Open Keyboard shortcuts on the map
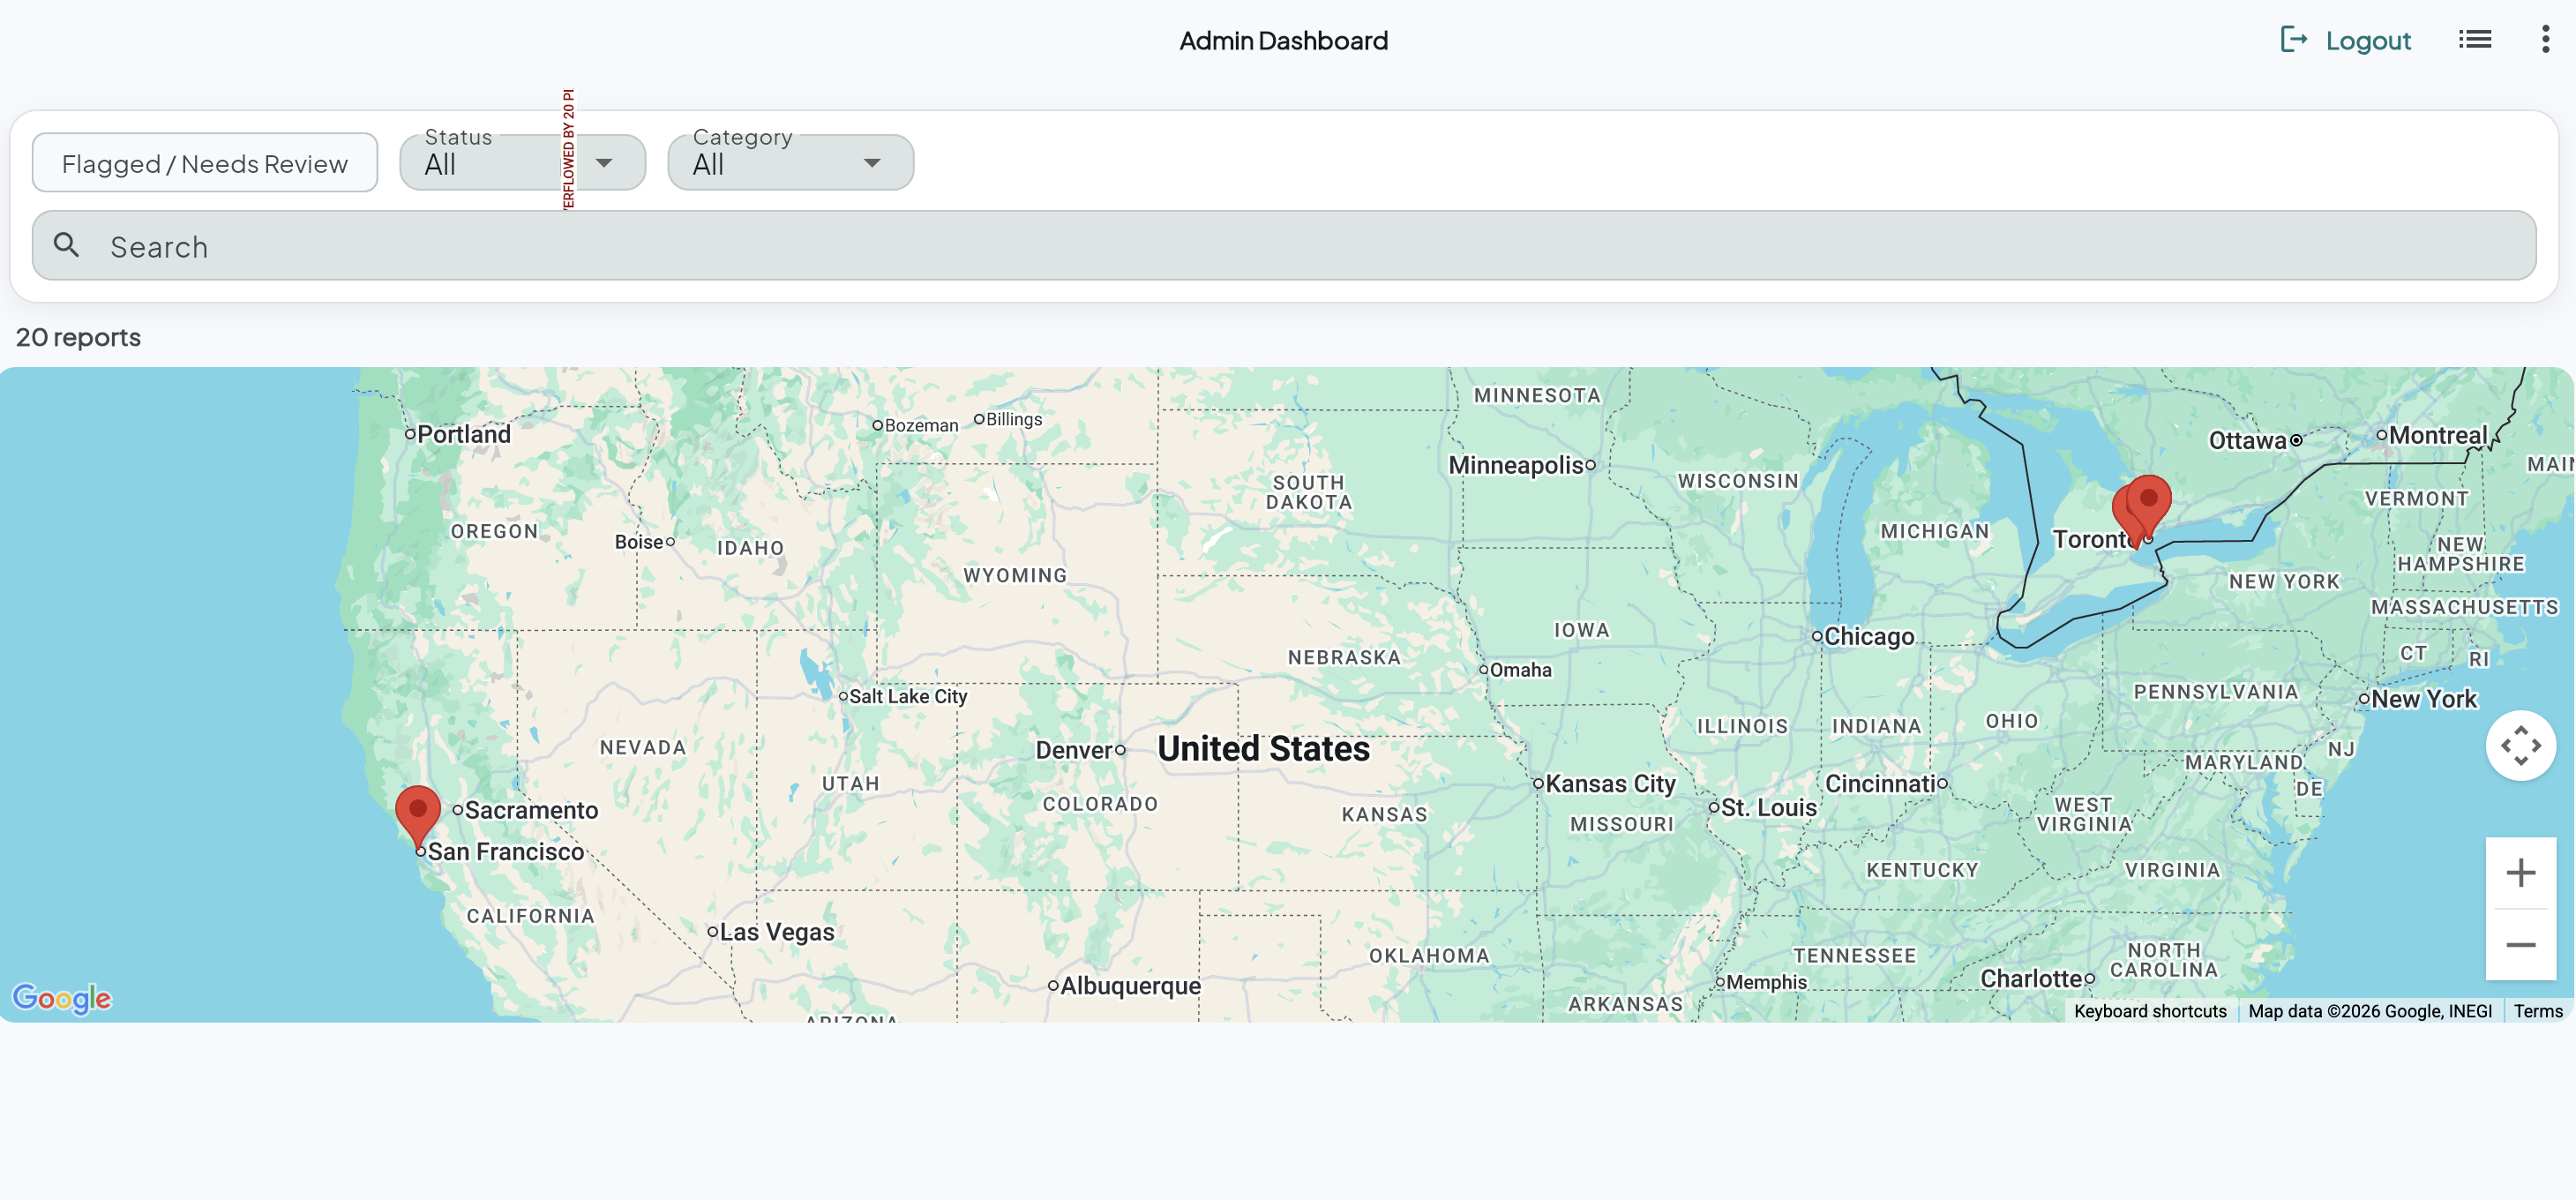 2149,1011
